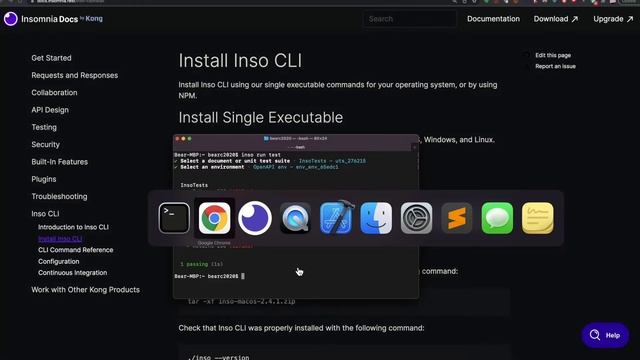Viewport: 640px width, 360px height.
Task: Open the Upgrade nav link
Action: (613, 19)
